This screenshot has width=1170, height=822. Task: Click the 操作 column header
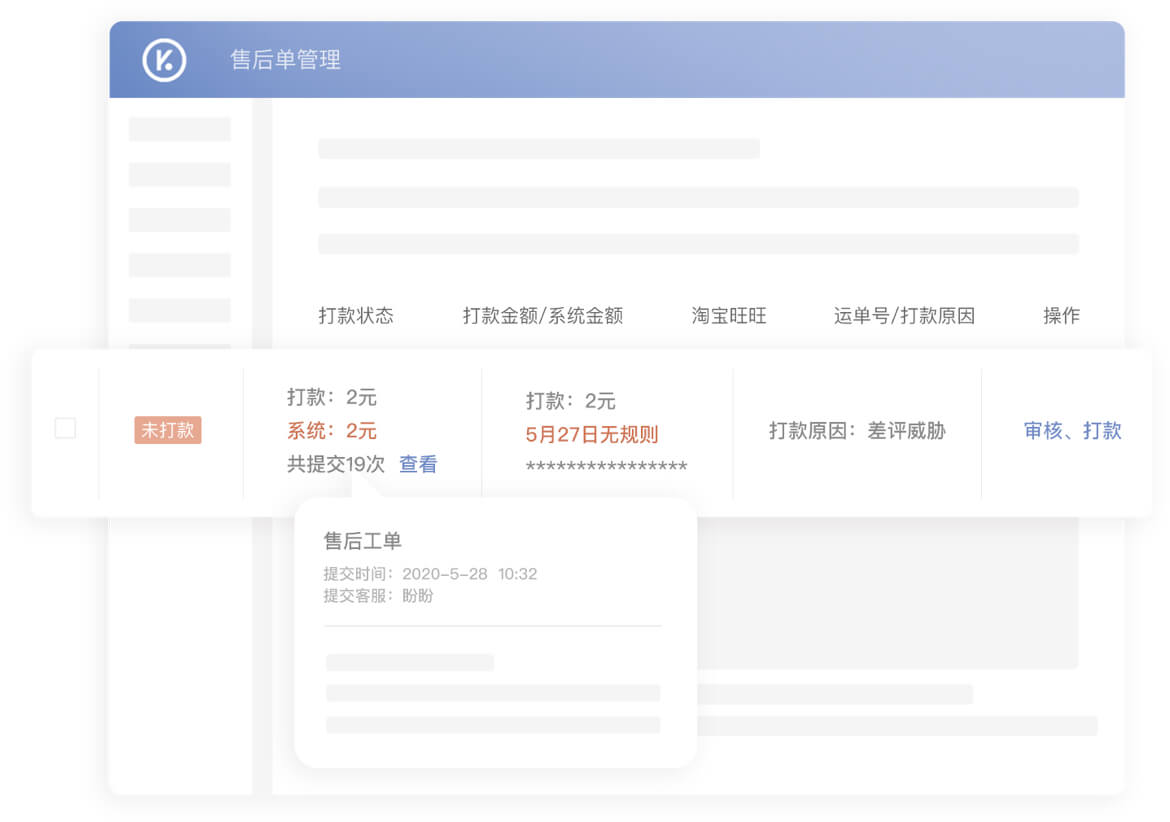(1061, 316)
